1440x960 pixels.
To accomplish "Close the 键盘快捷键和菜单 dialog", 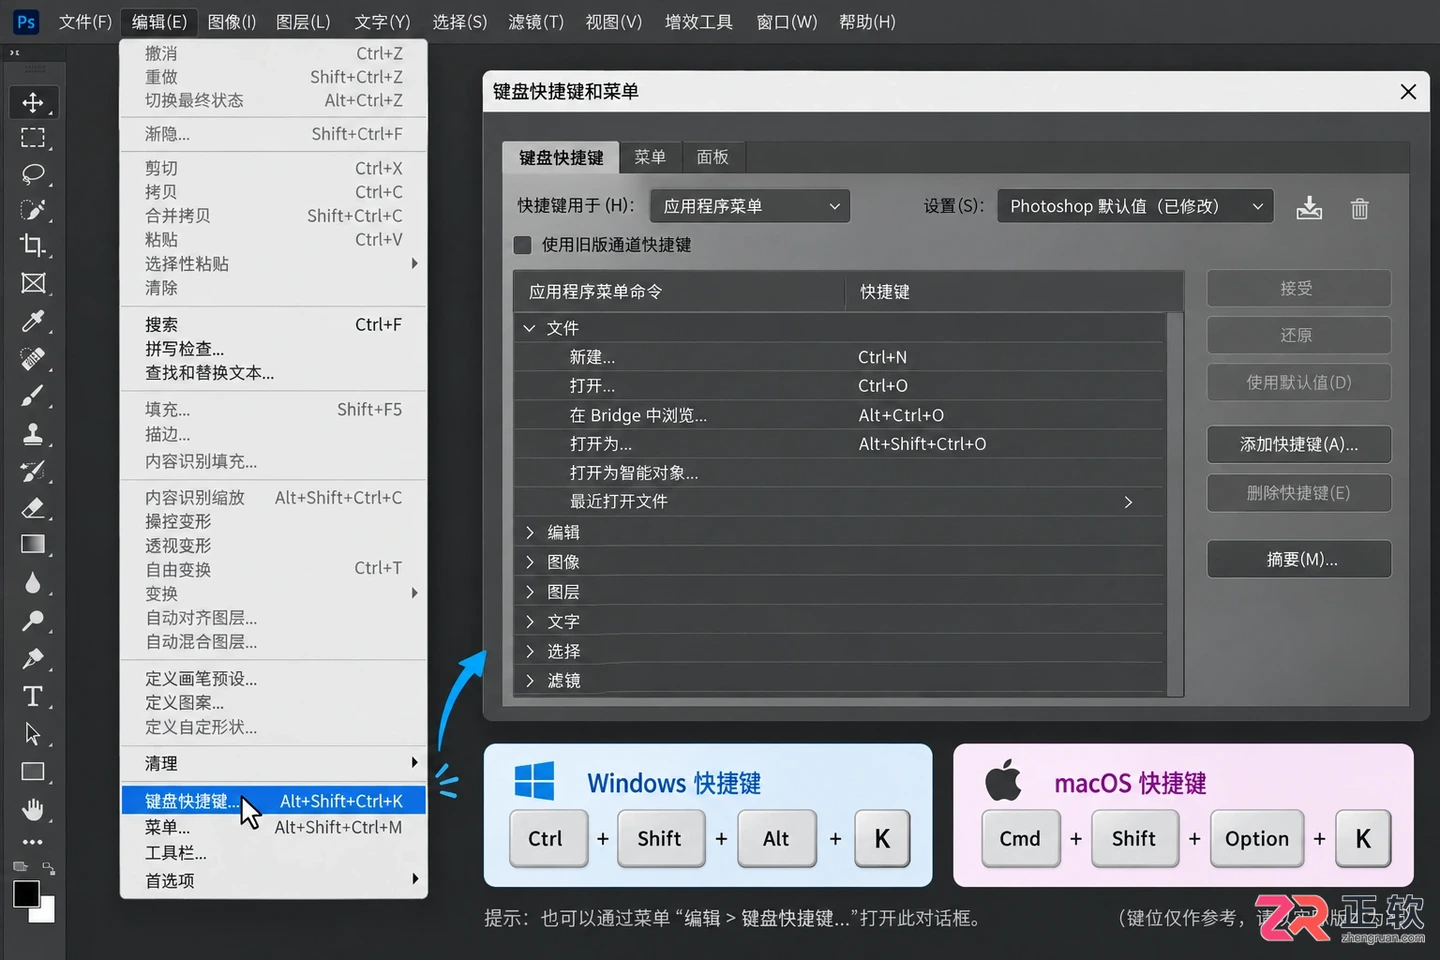I will [1408, 92].
